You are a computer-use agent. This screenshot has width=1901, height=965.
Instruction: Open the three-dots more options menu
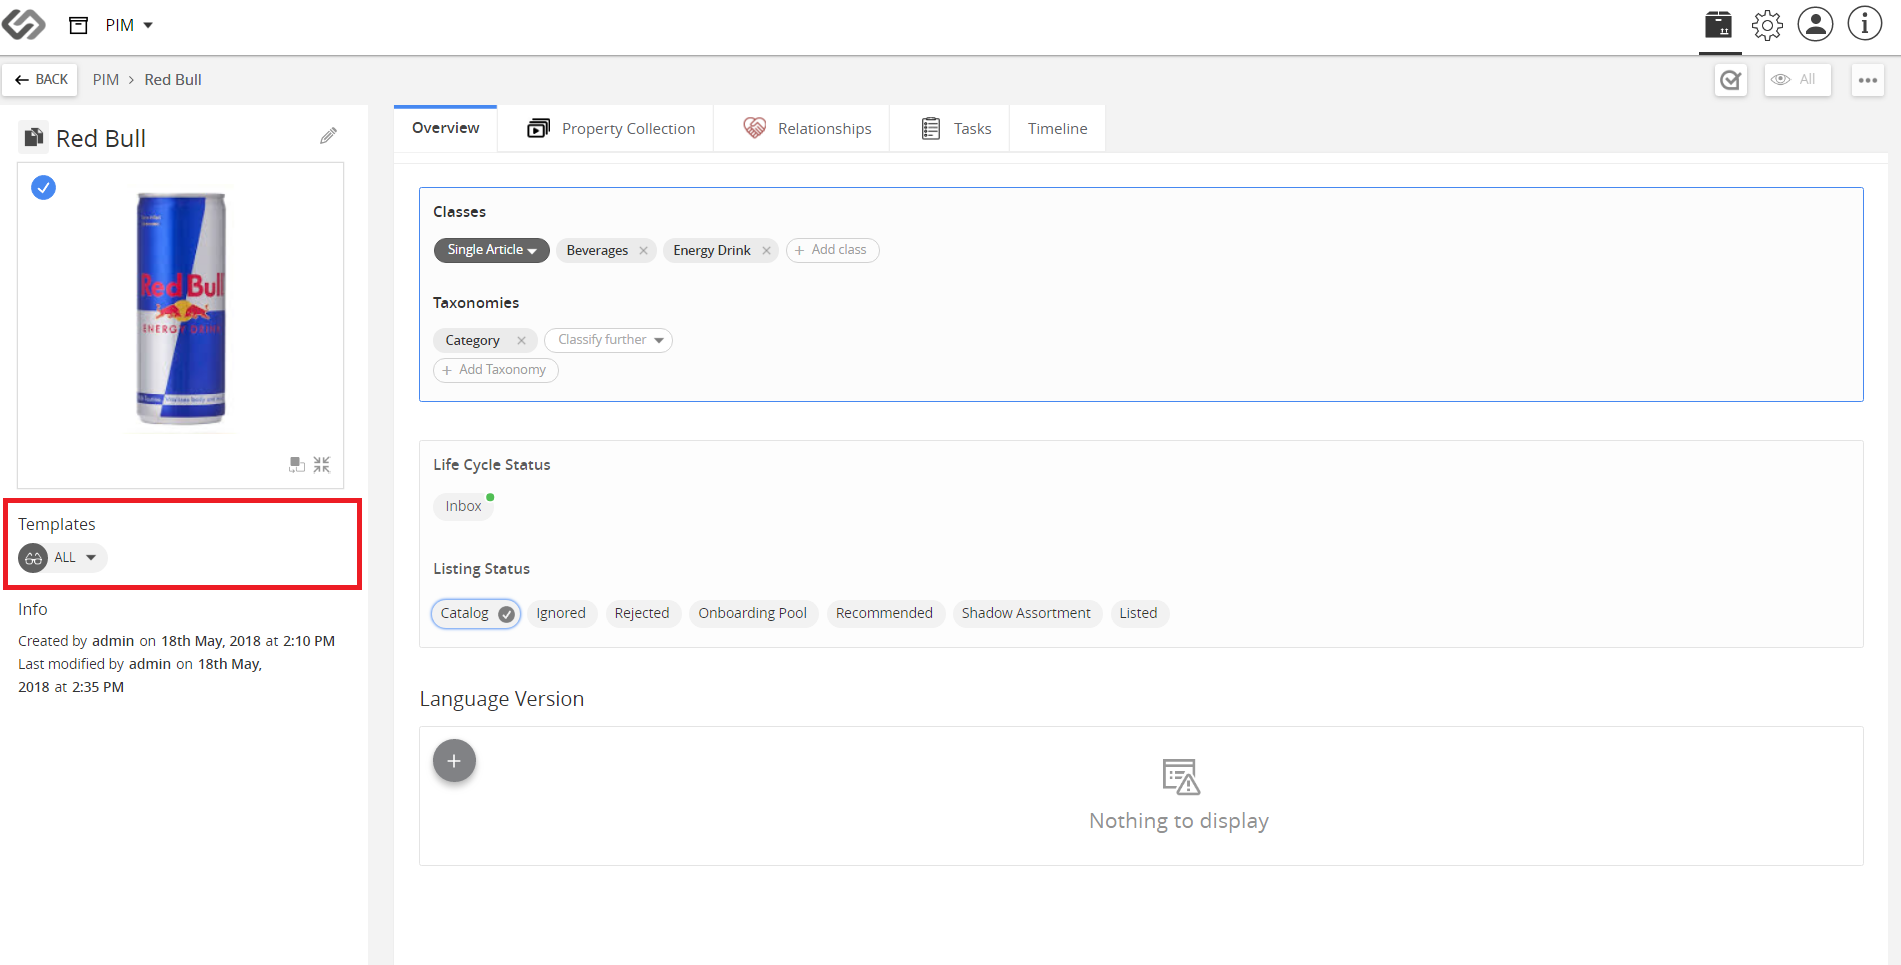click(1867, 80)
